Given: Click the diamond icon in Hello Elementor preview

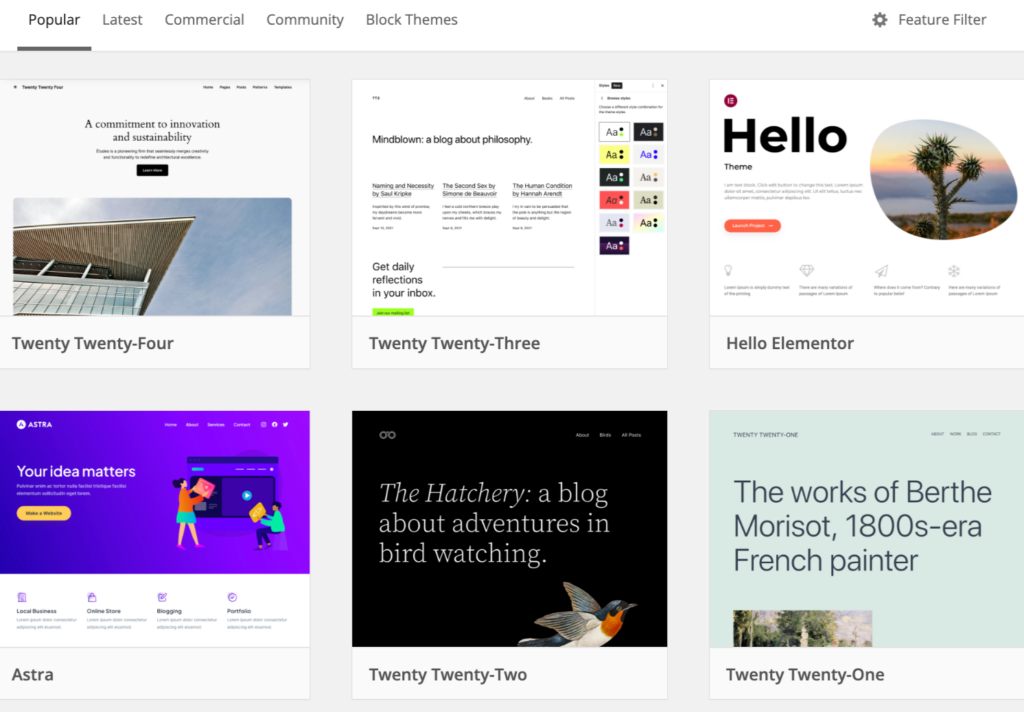Looking at the screenshot, I should click(806, 271).
